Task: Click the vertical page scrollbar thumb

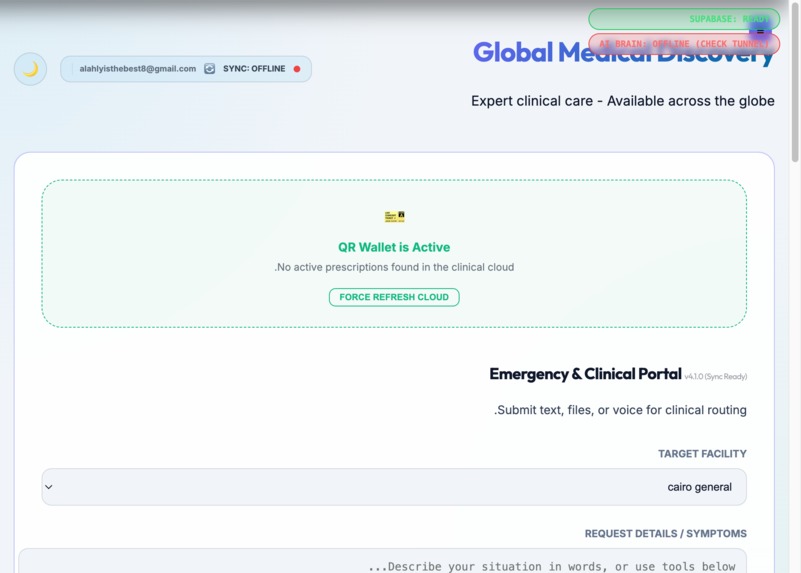Action: tap(795, 82)
